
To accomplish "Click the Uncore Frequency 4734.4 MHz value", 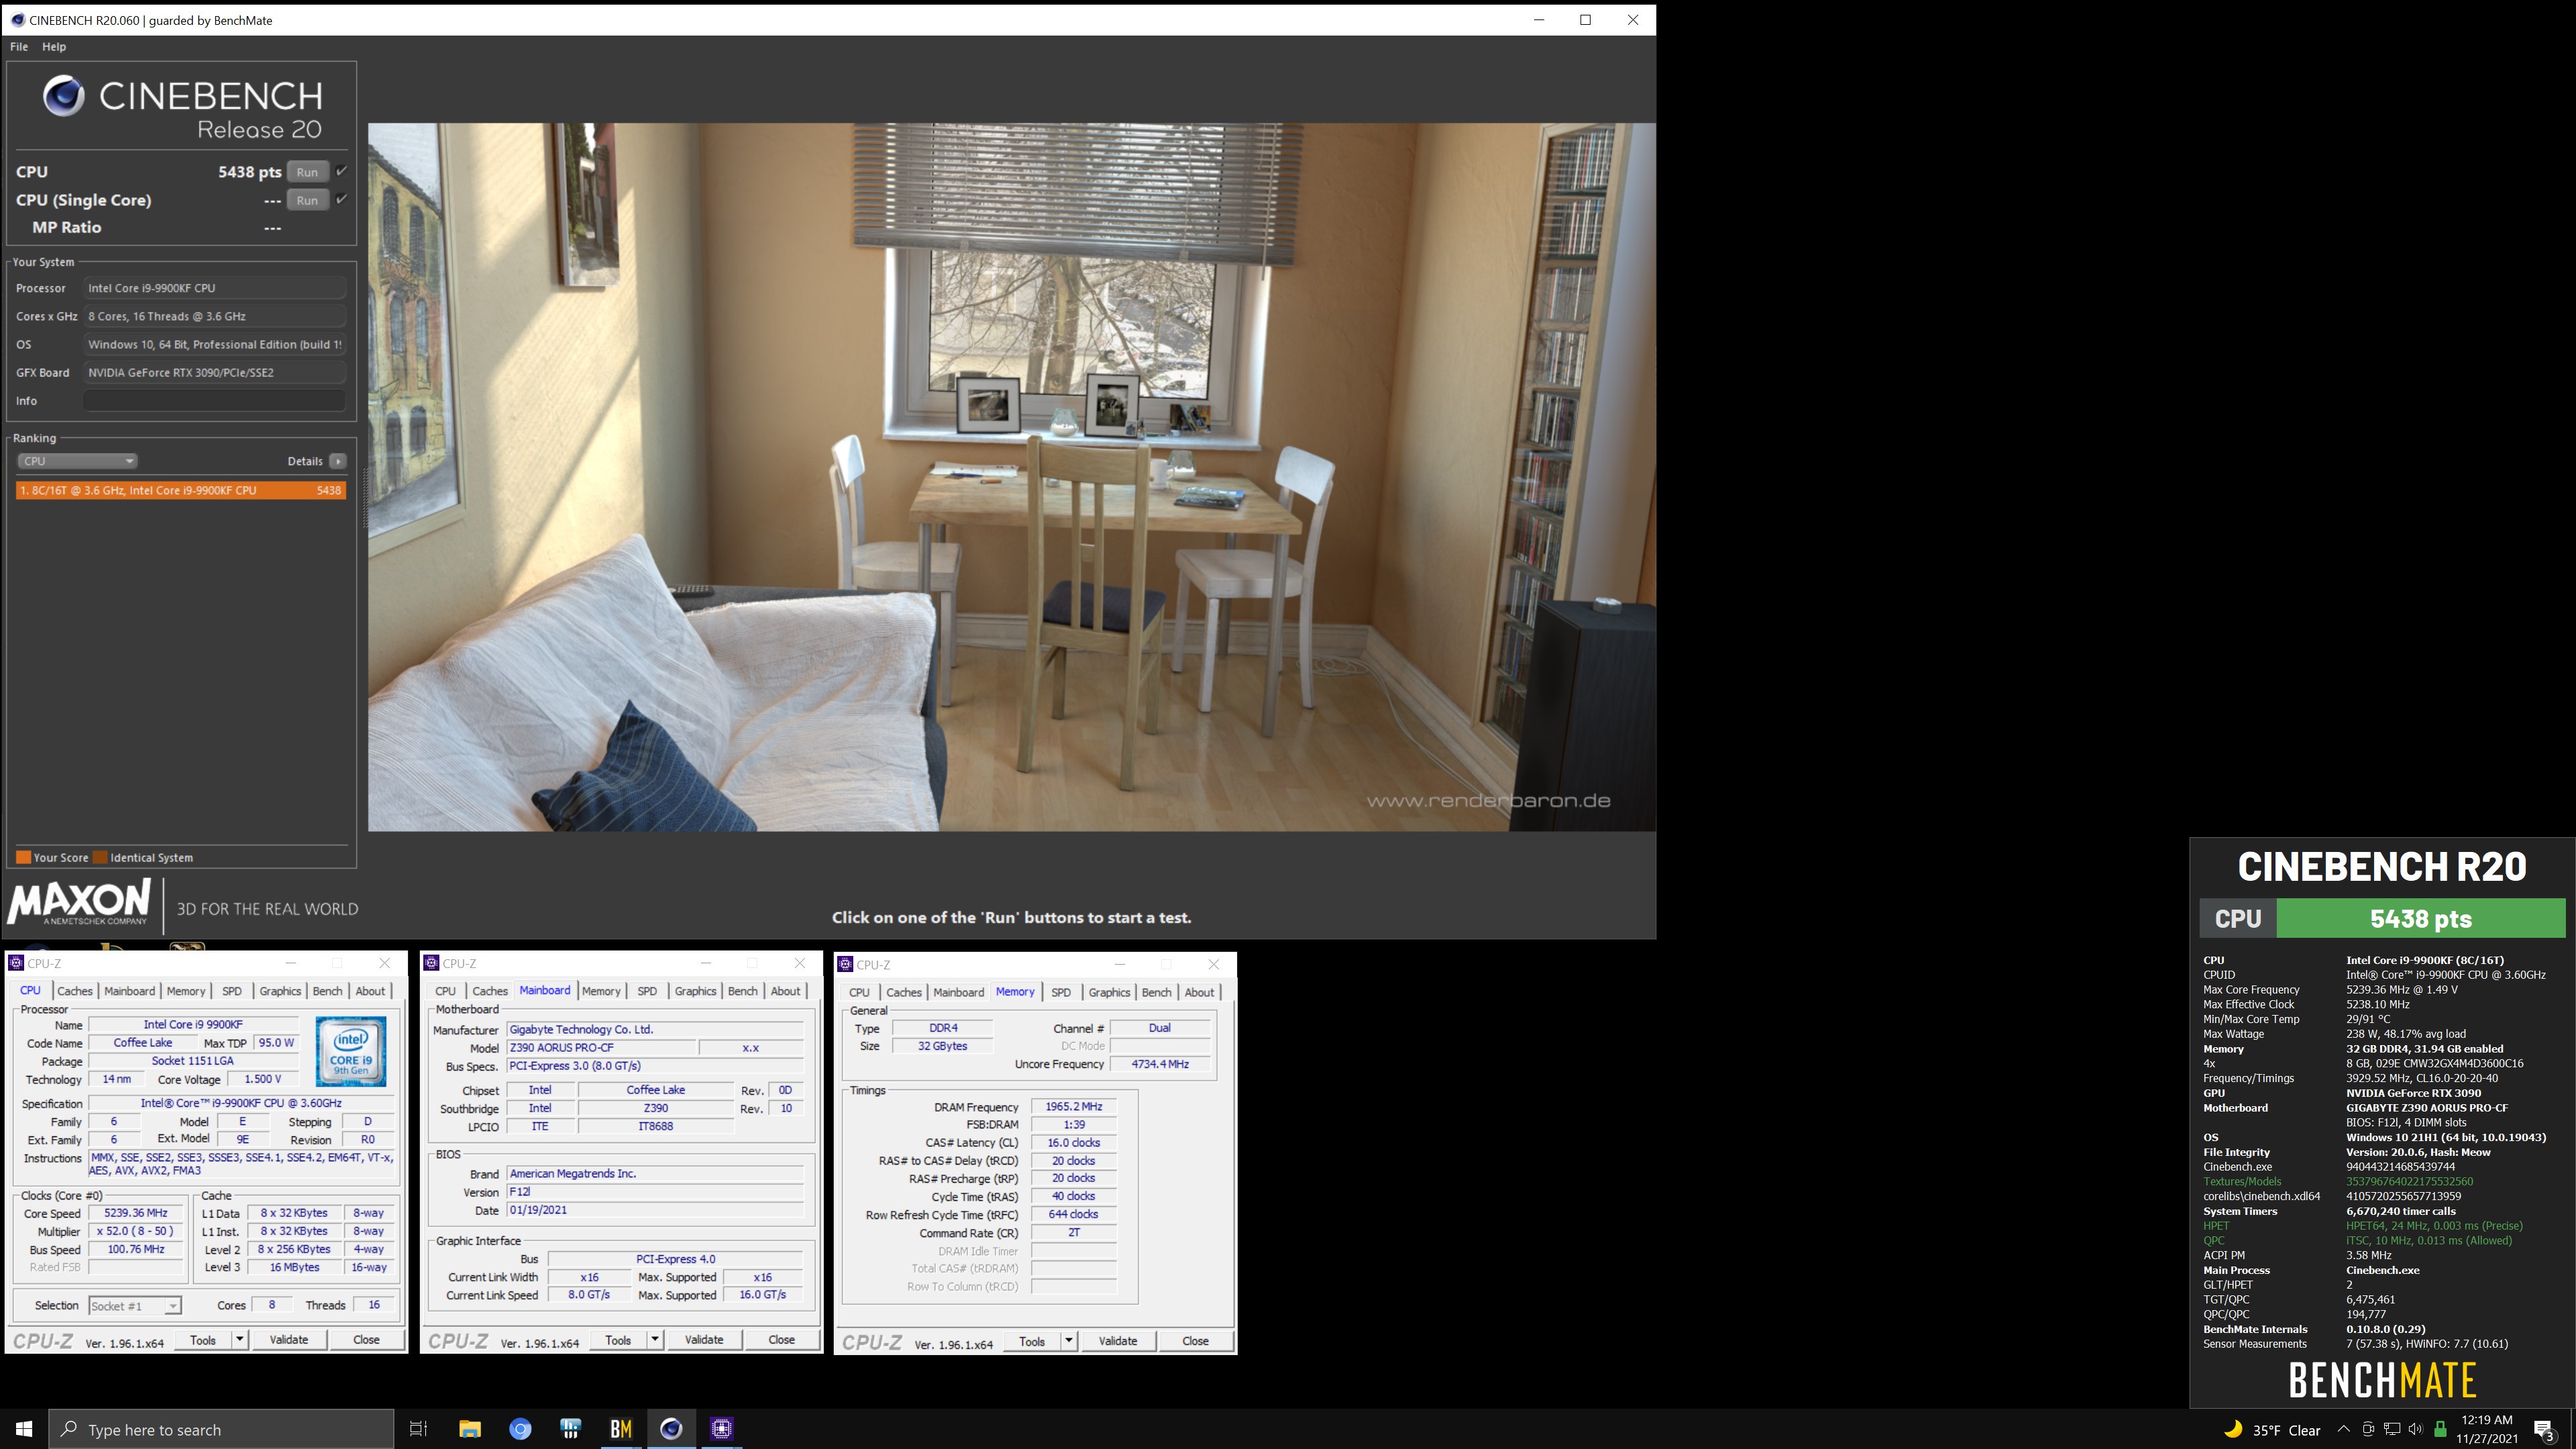I will click(x=1160, y=1064).
